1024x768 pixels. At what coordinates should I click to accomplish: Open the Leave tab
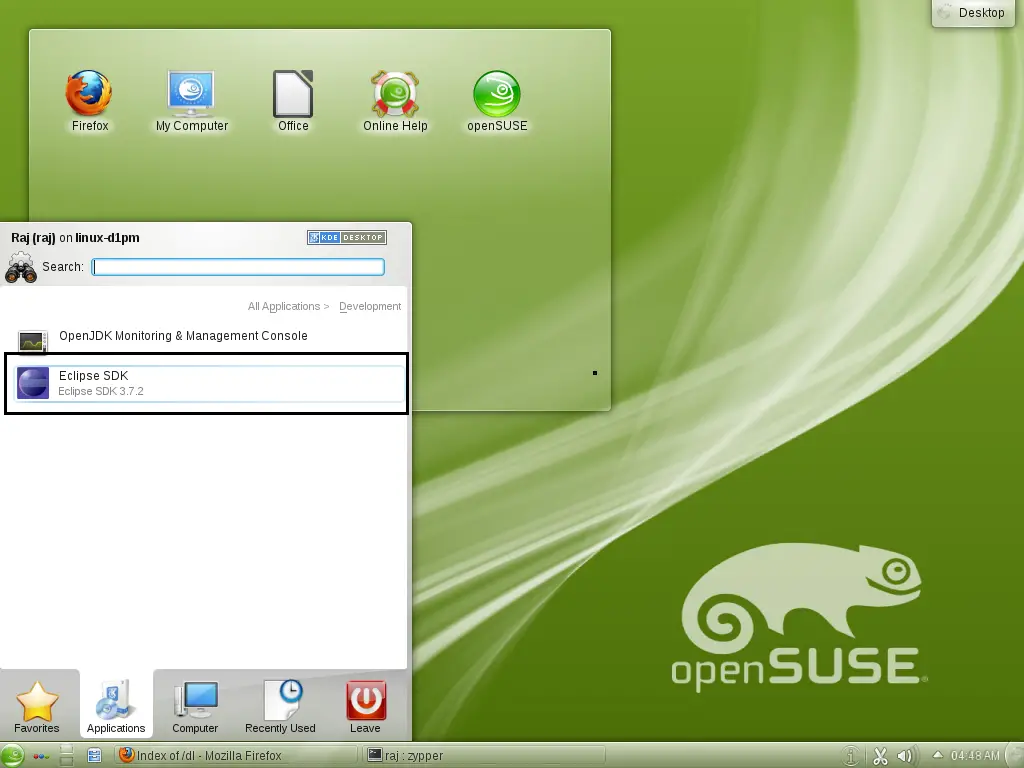pyautogui.click(x=365, y=706)
